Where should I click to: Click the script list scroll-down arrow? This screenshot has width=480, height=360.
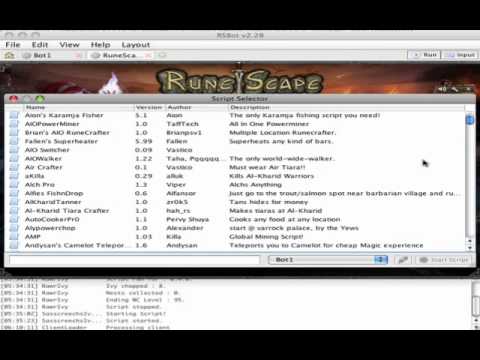[x=470, y=248]
